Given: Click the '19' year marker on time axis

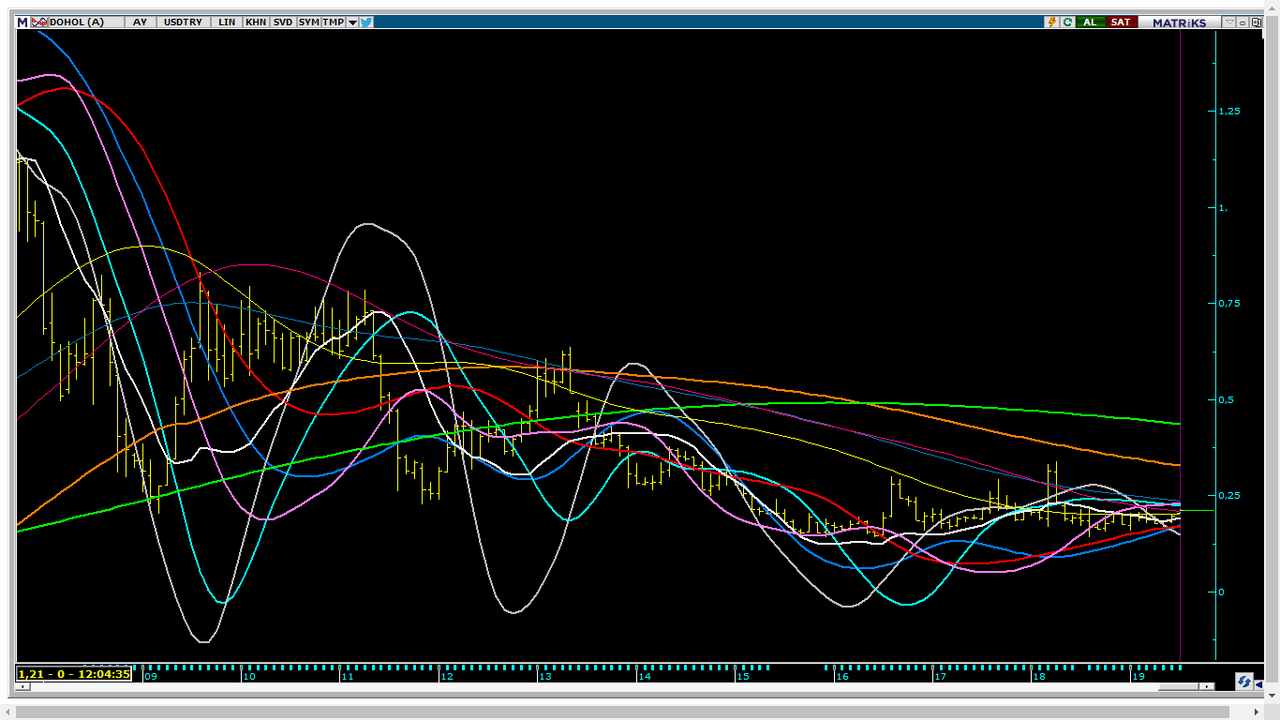Looking at the screenshot, I should (x=1138, y=676).
